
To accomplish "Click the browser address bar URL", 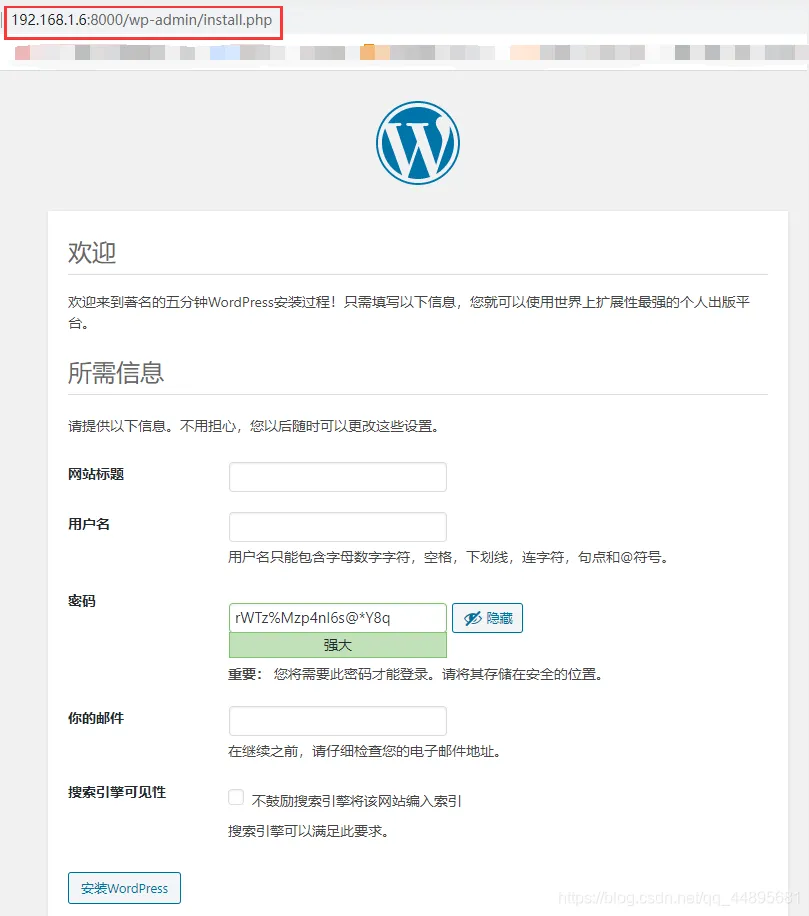I will (x=142, y=20).
